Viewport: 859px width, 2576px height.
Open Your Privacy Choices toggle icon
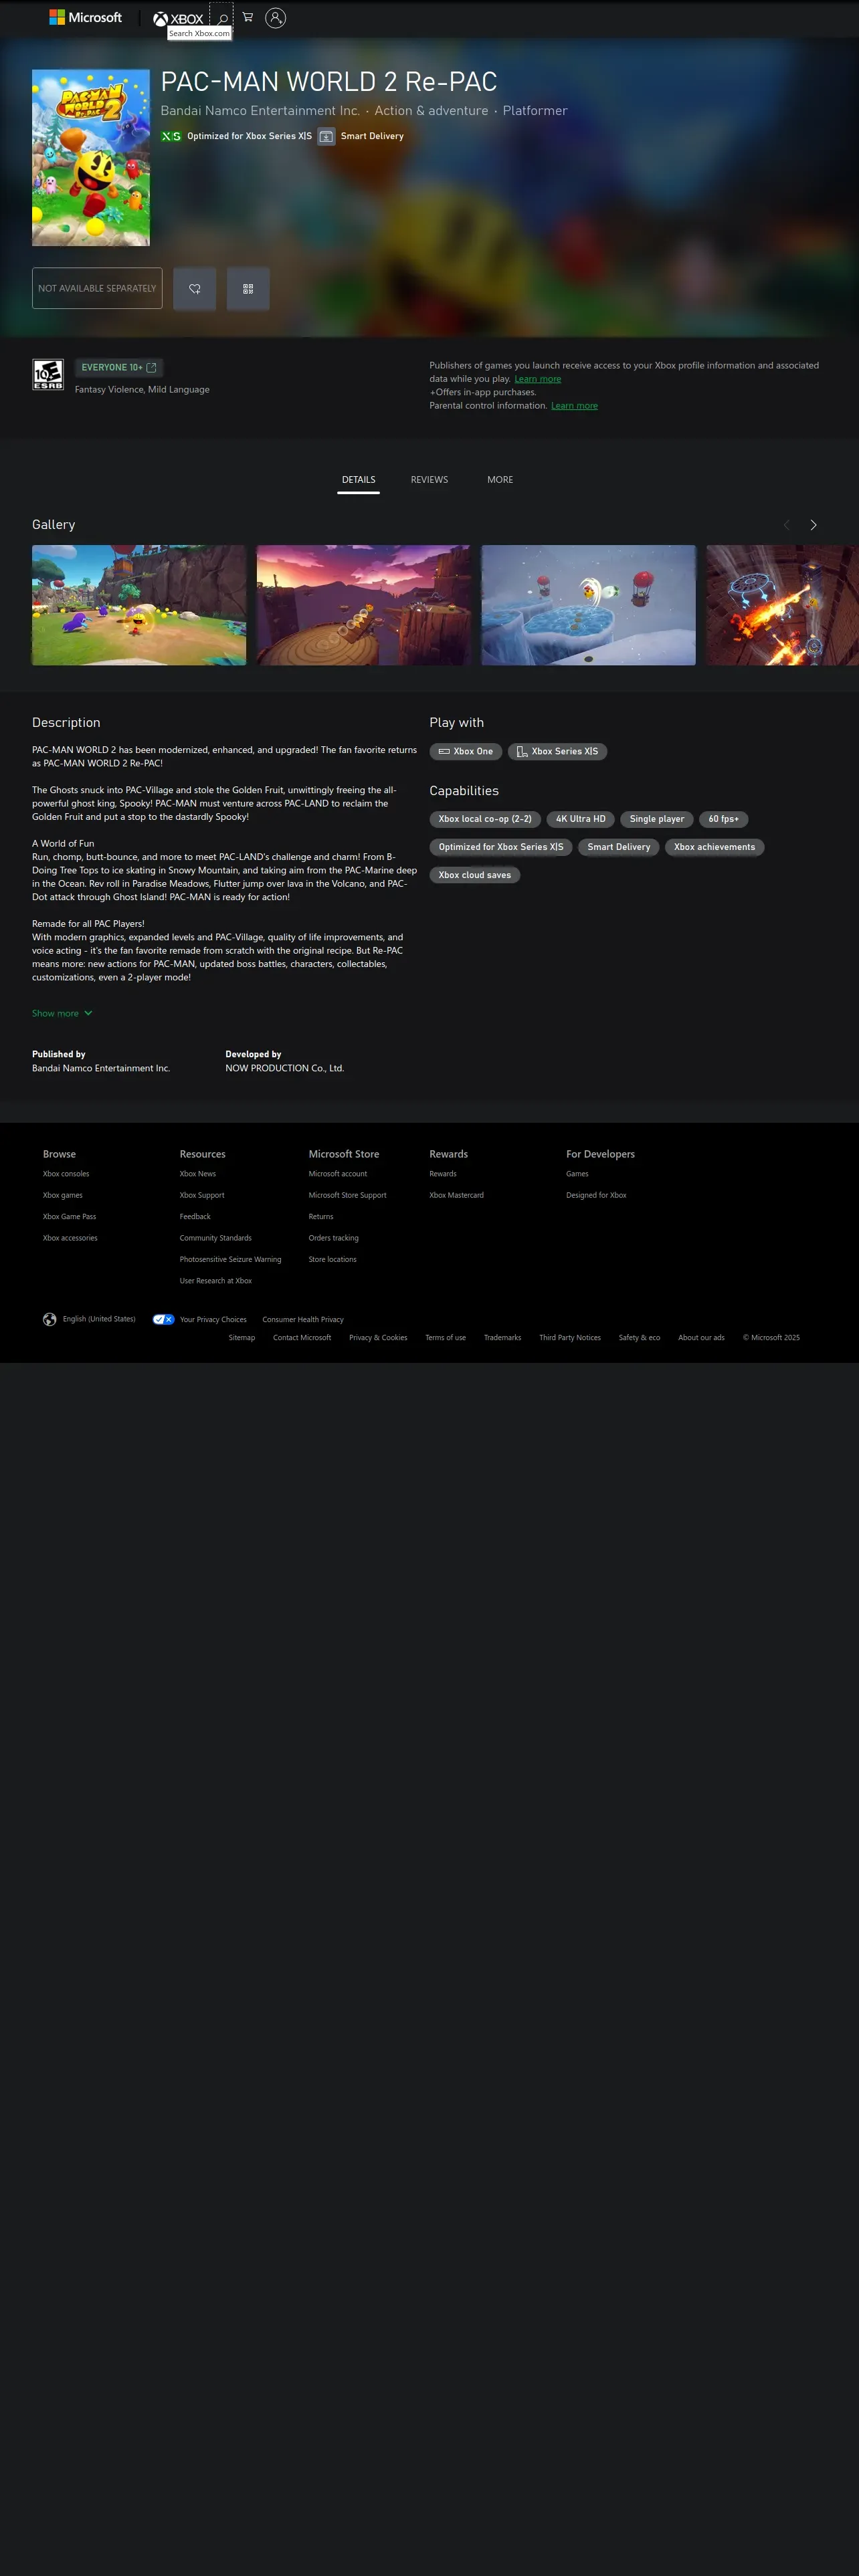point(164,1319)
